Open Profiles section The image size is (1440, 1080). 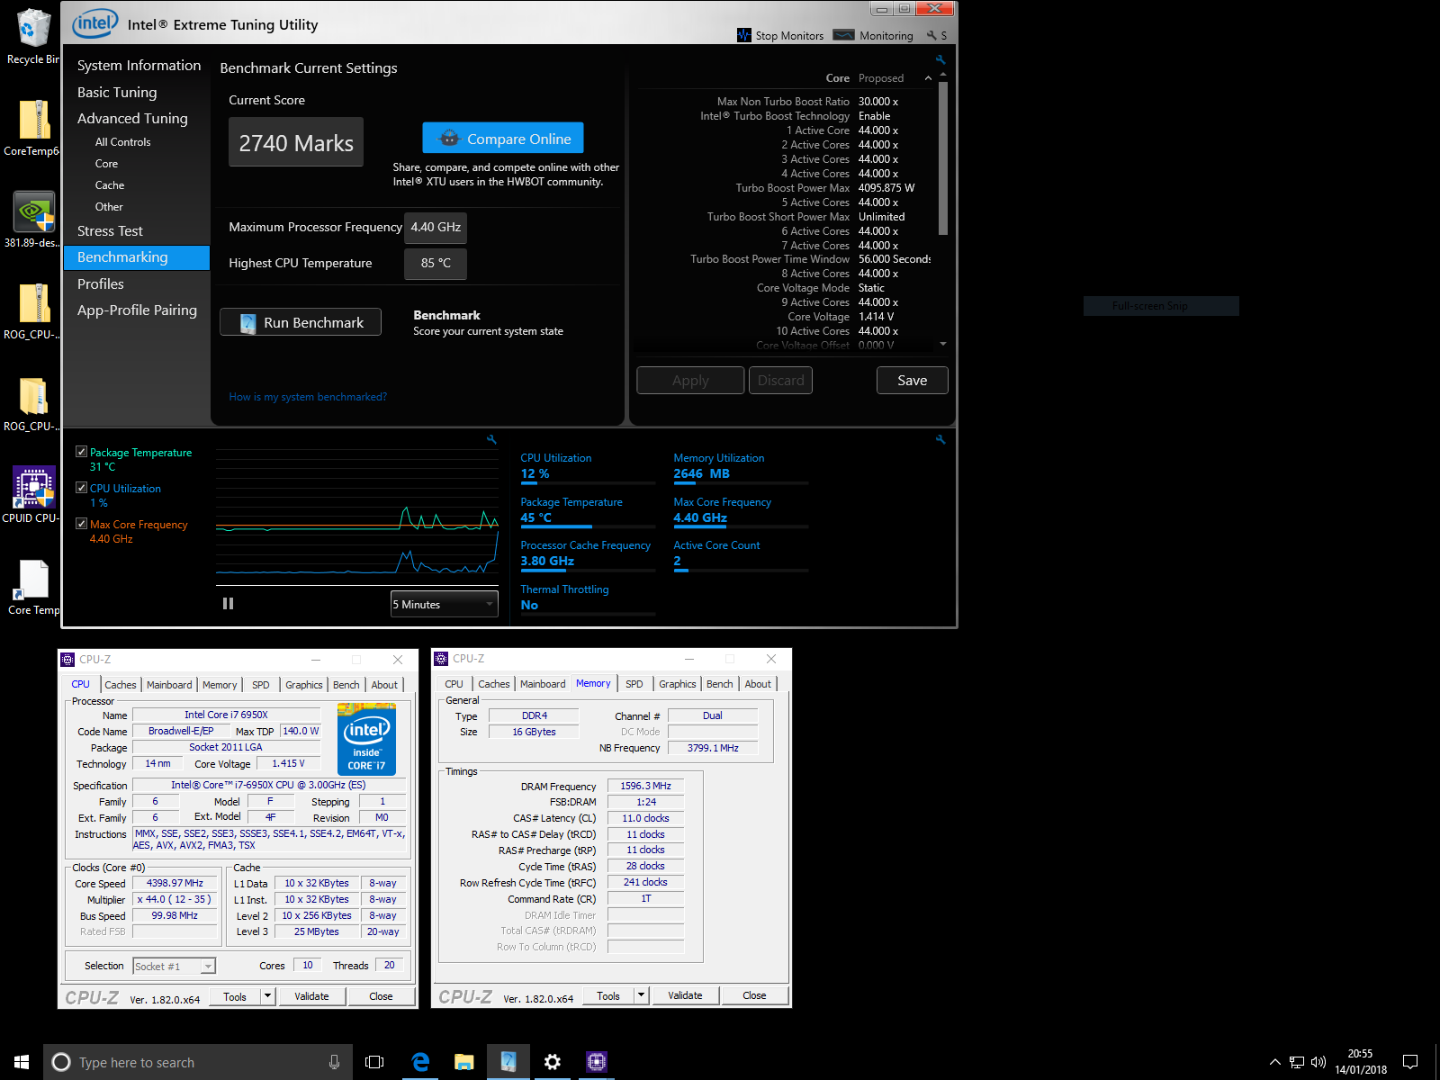(101, 284)
